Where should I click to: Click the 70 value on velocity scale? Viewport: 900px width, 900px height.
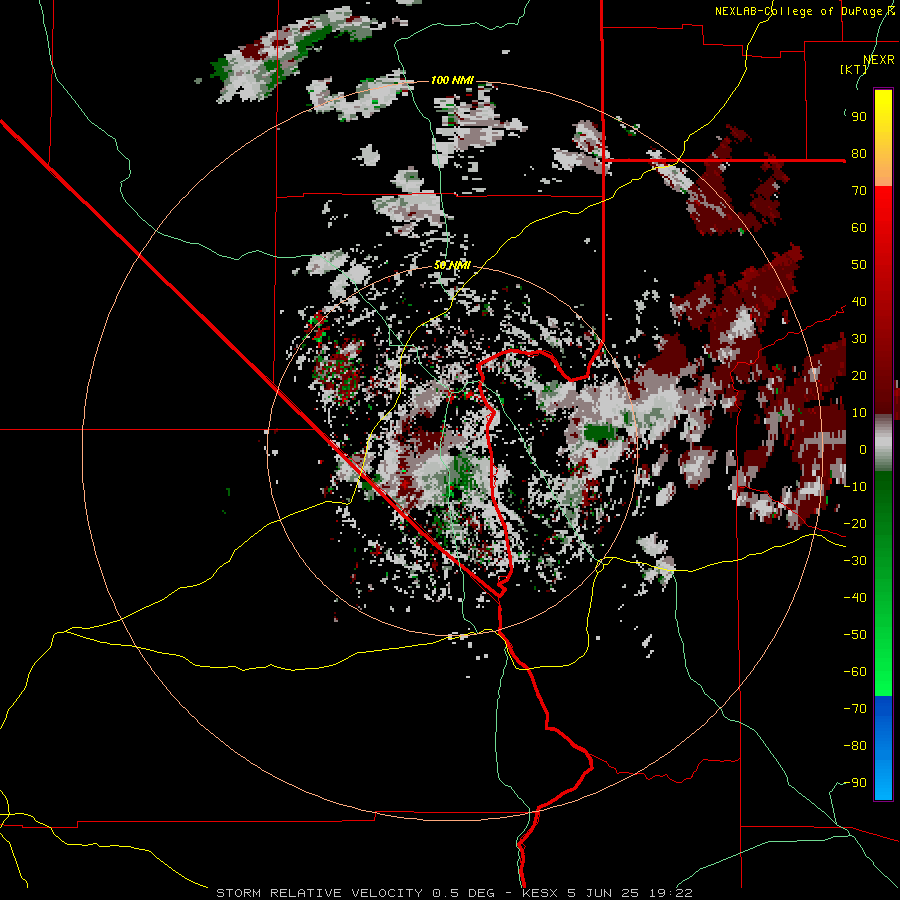[x=859, y=191]
